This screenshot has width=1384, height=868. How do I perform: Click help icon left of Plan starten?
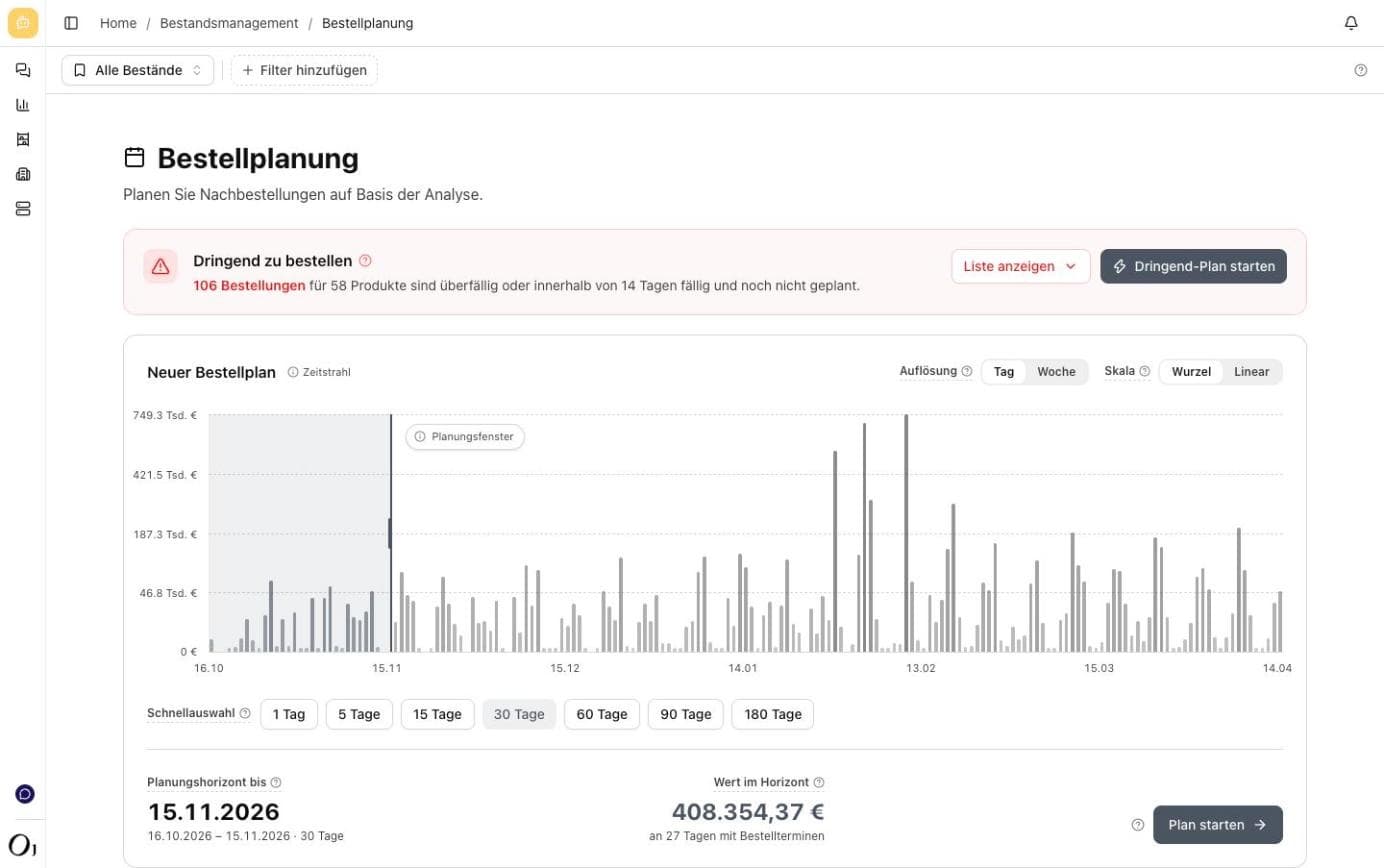click(1137, 825)
